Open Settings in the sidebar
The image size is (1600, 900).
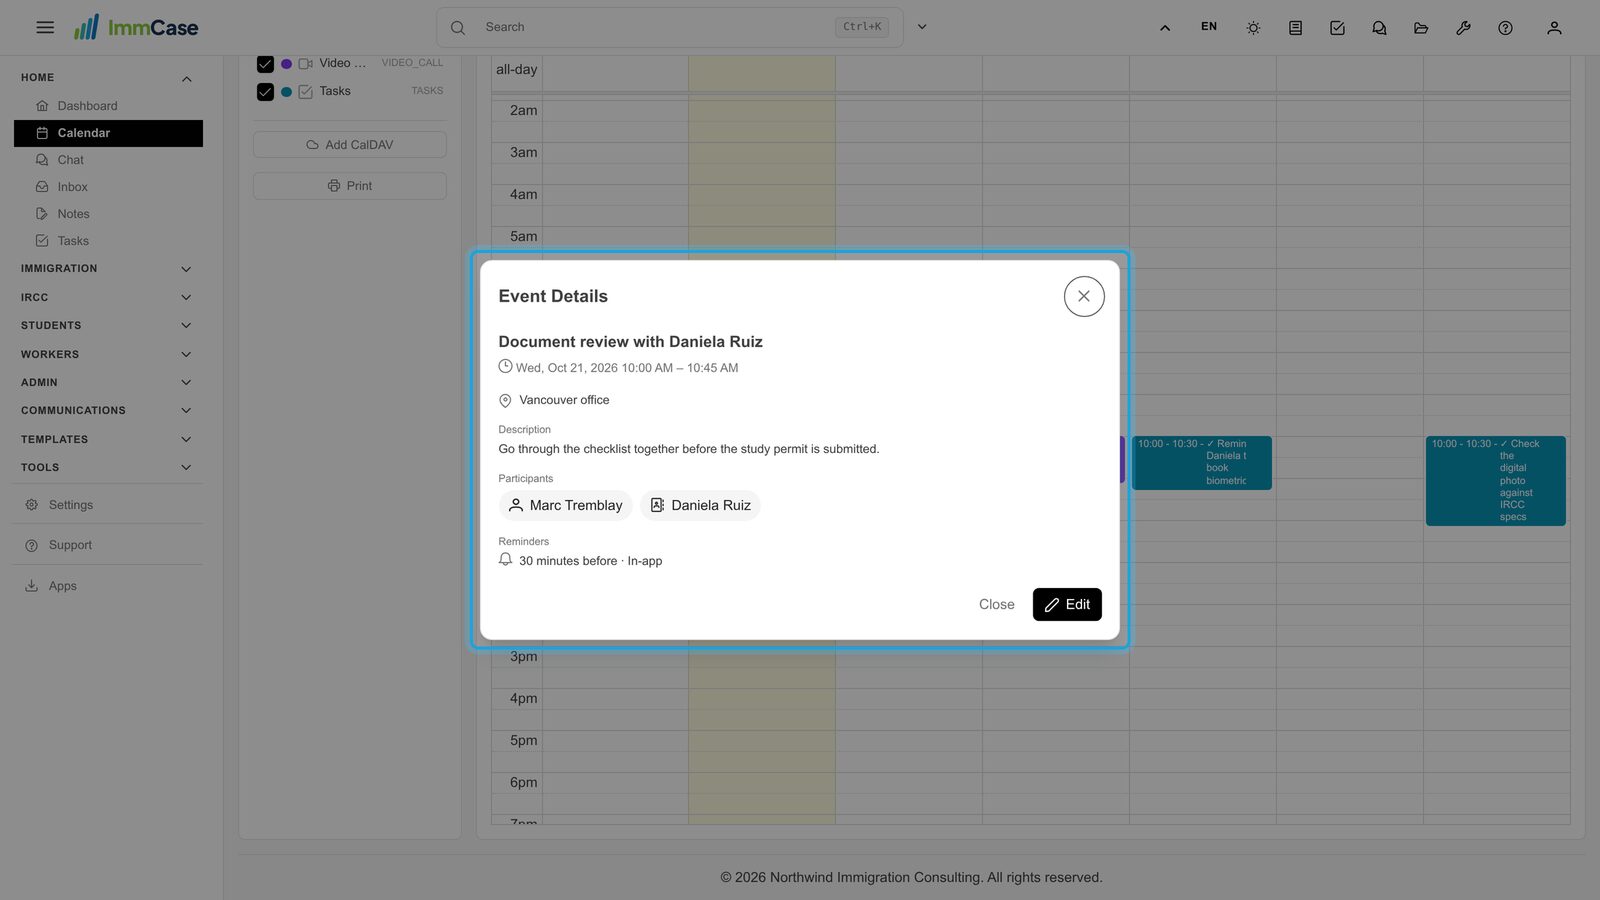(108, 505)
